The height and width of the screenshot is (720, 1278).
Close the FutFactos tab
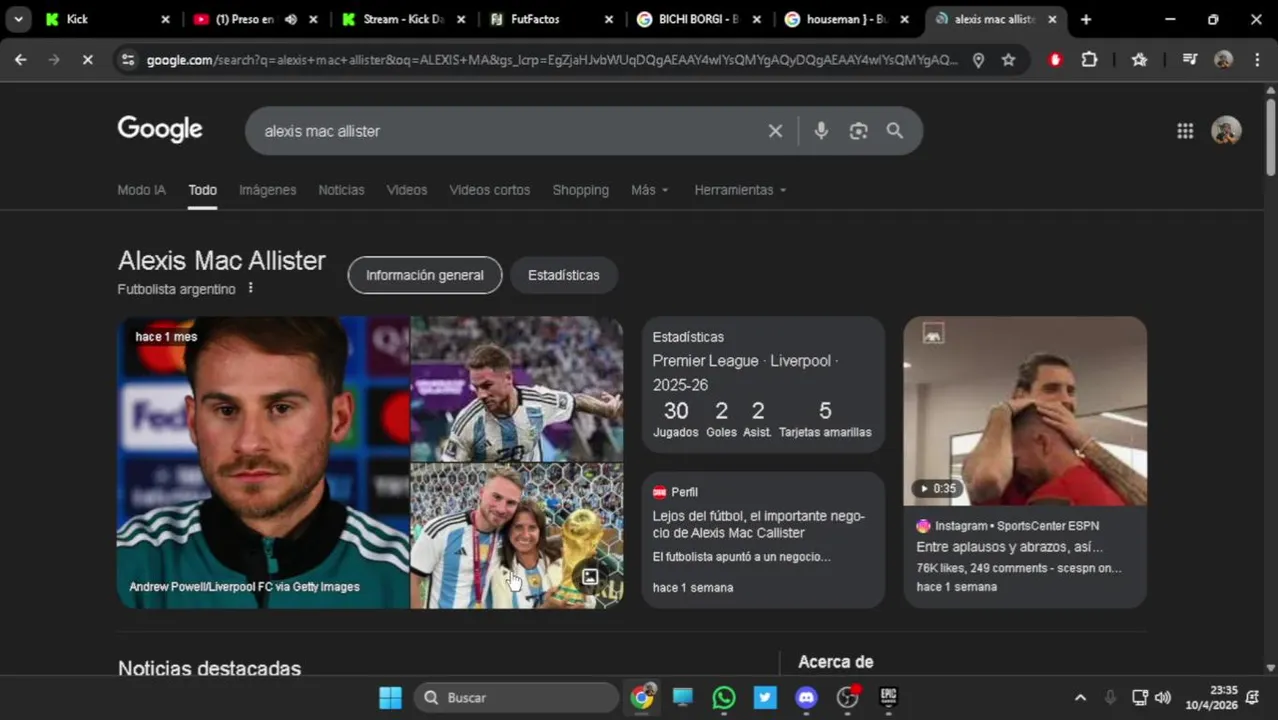click(x=609, y=19)
